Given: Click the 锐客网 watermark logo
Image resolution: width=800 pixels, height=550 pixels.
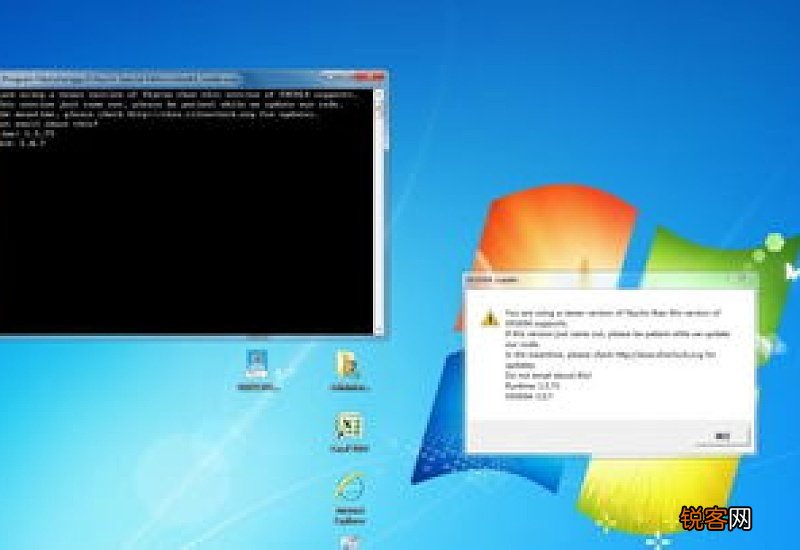Looking at the screenshot, I should [715, 518].
